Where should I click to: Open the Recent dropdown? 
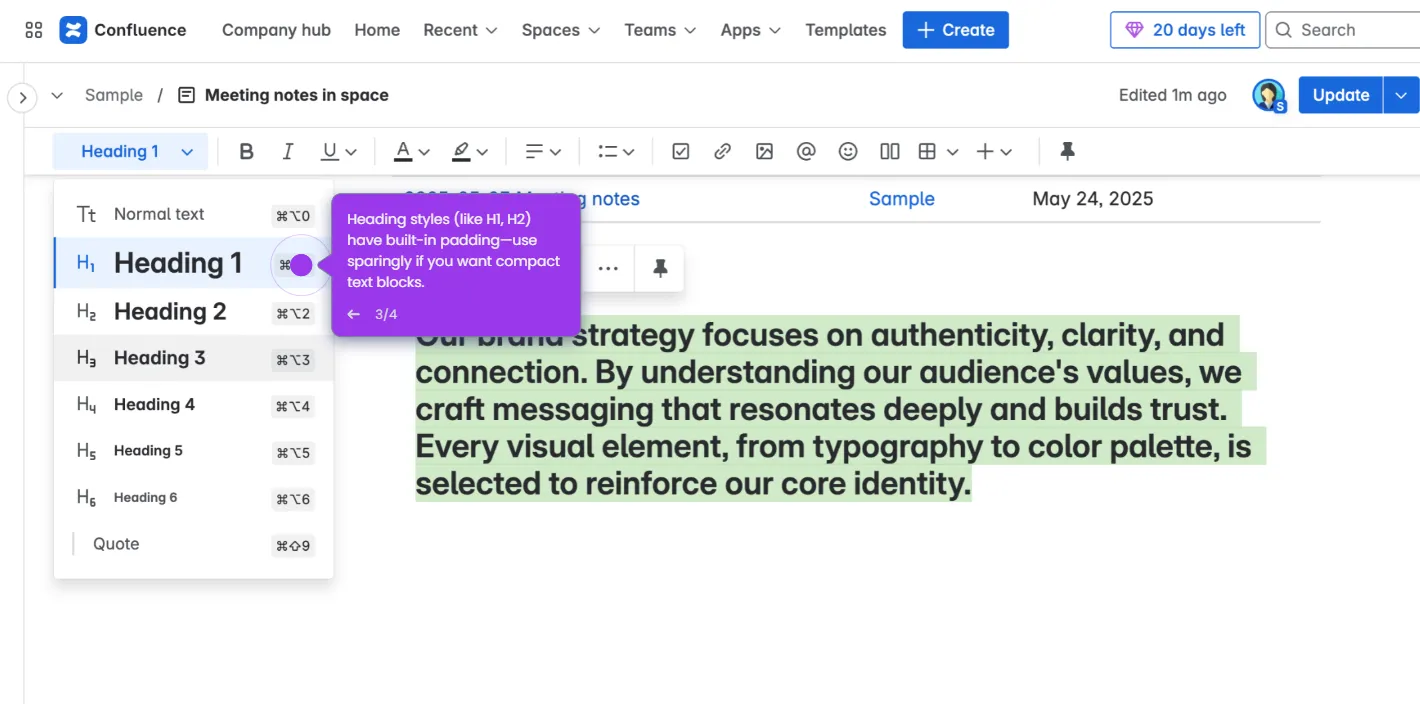click(460, 30)
